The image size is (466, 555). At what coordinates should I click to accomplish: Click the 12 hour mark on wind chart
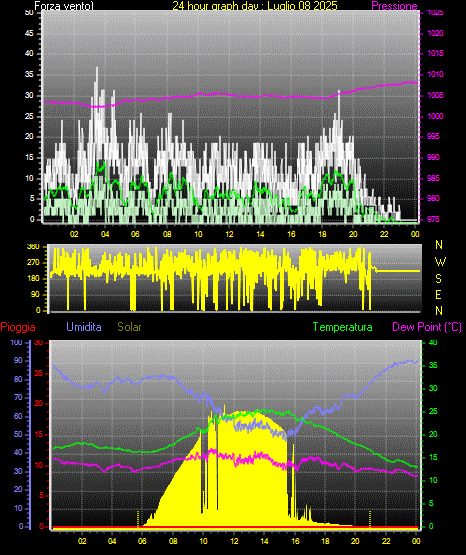tap(229, 234)
